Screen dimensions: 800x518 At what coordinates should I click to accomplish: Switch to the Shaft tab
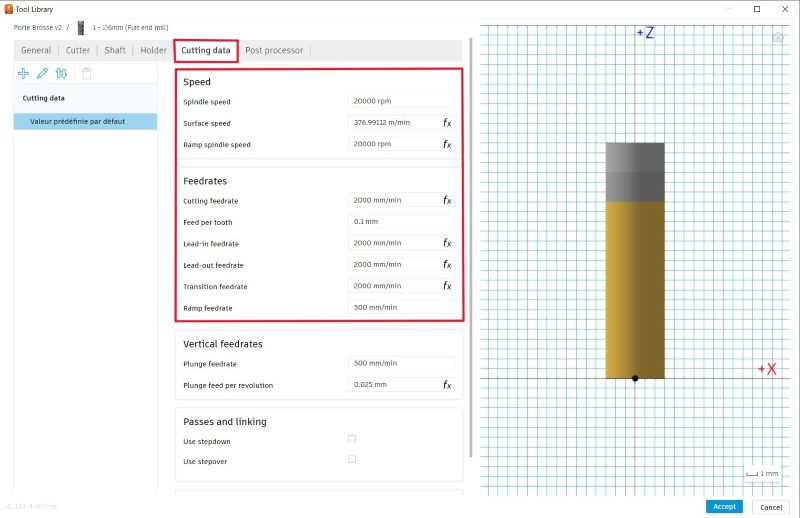(115, 51)
